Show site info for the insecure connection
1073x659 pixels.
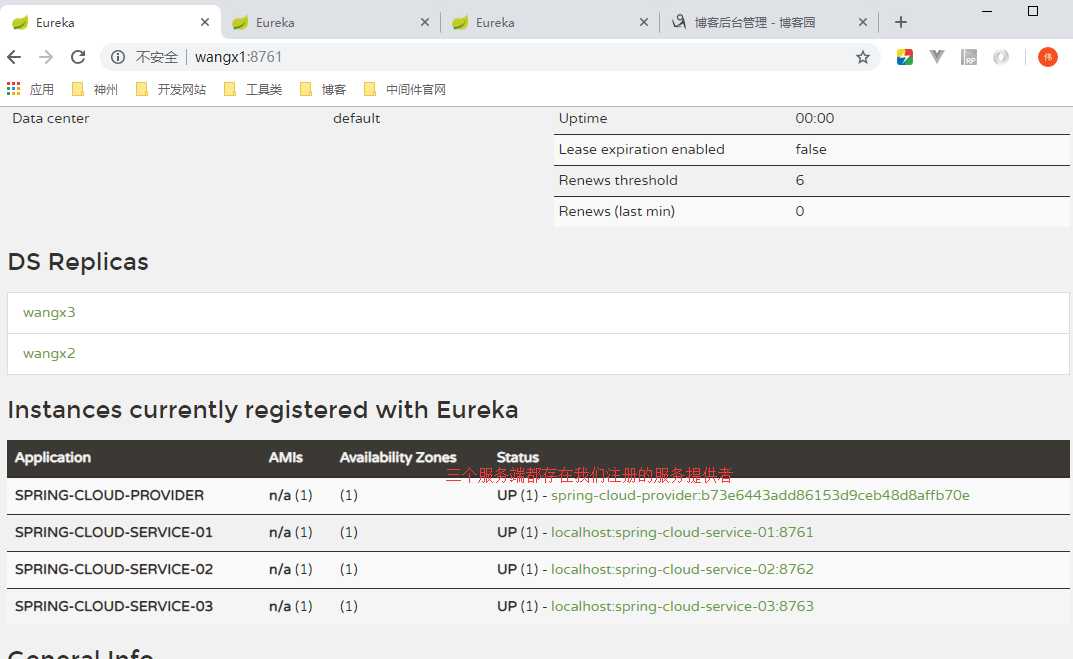click(x=118, y=57)
